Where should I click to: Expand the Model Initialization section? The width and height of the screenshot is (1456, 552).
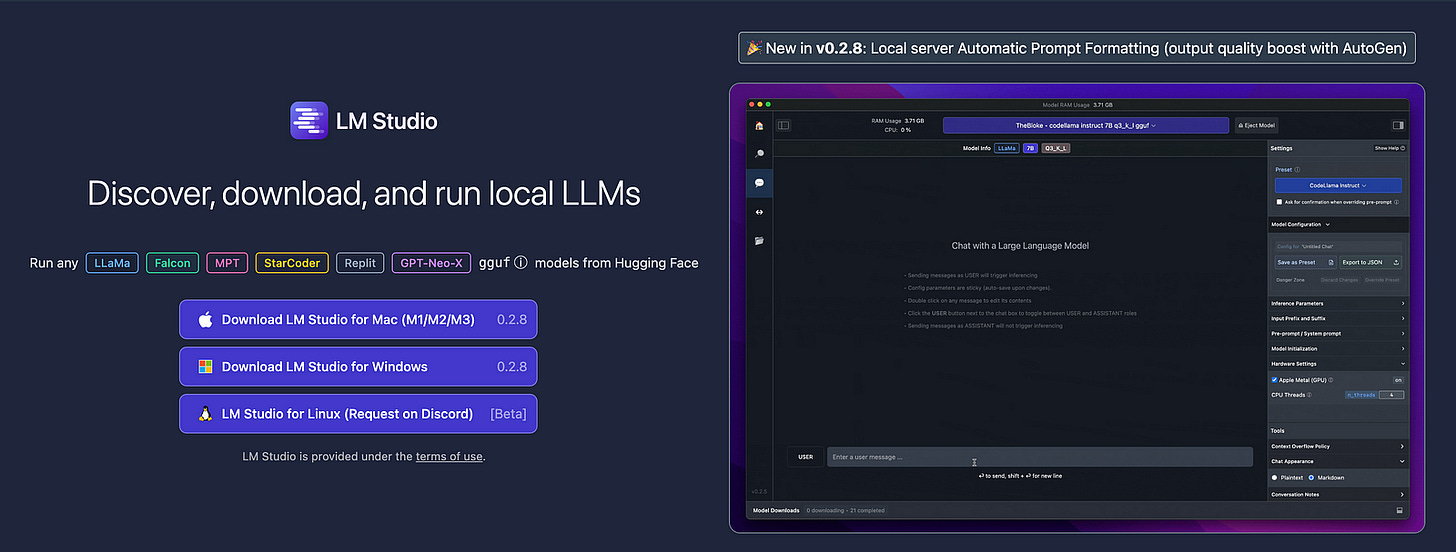pyautogui.click(x=1337, y=348)
